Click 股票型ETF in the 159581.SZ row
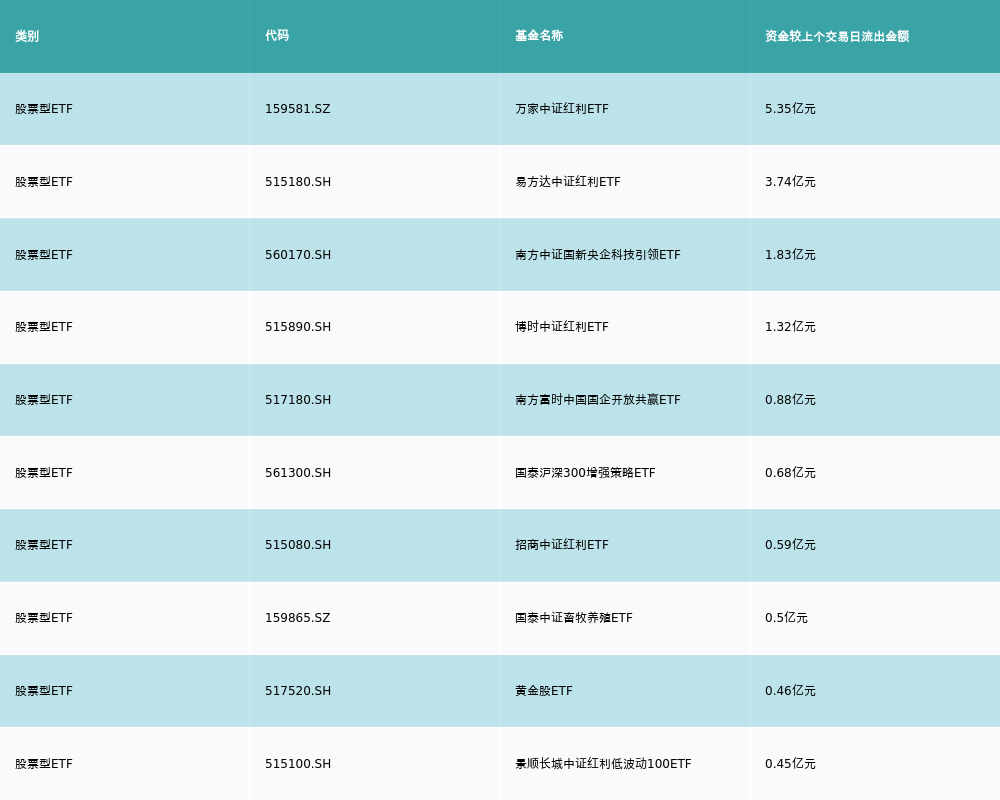 click(x=44, y=109)
